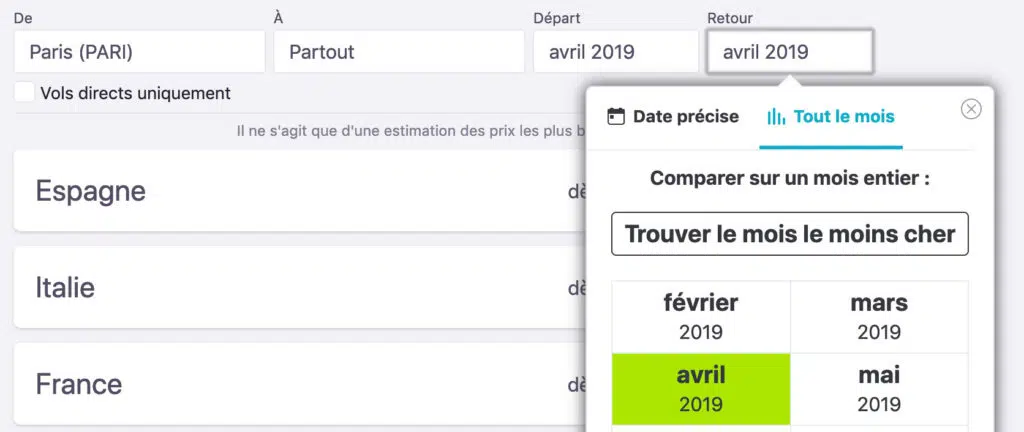This screenshot has width=1024, height=432.
Task: Close the date picker popup
Action: point(971,109)
